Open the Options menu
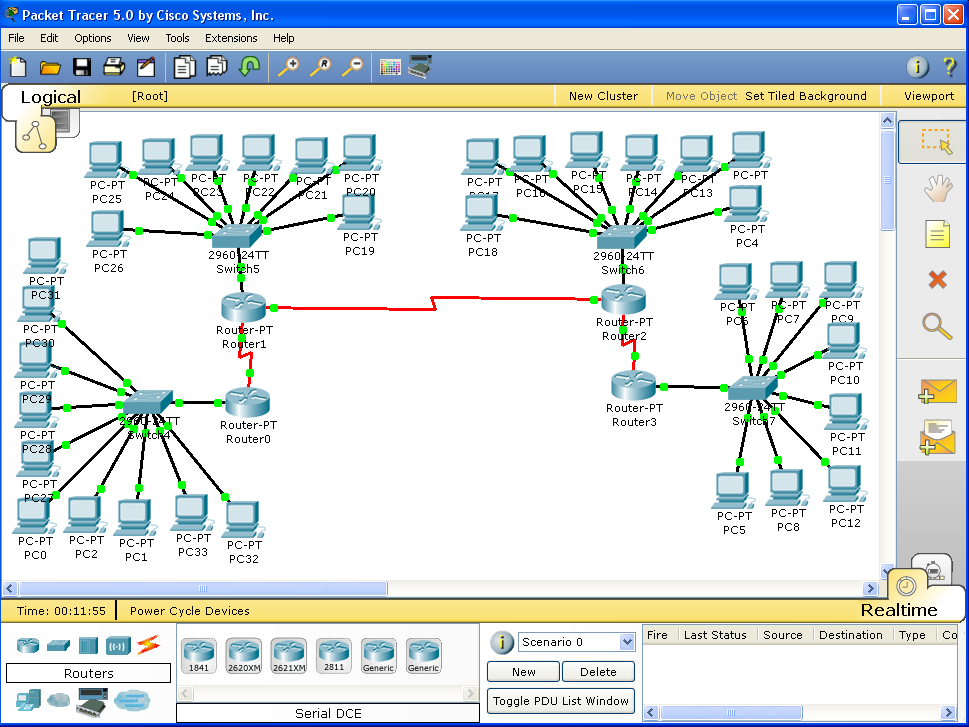Viewport: 969px width, 727px height. pyautogui.click(x=92, y=38)
